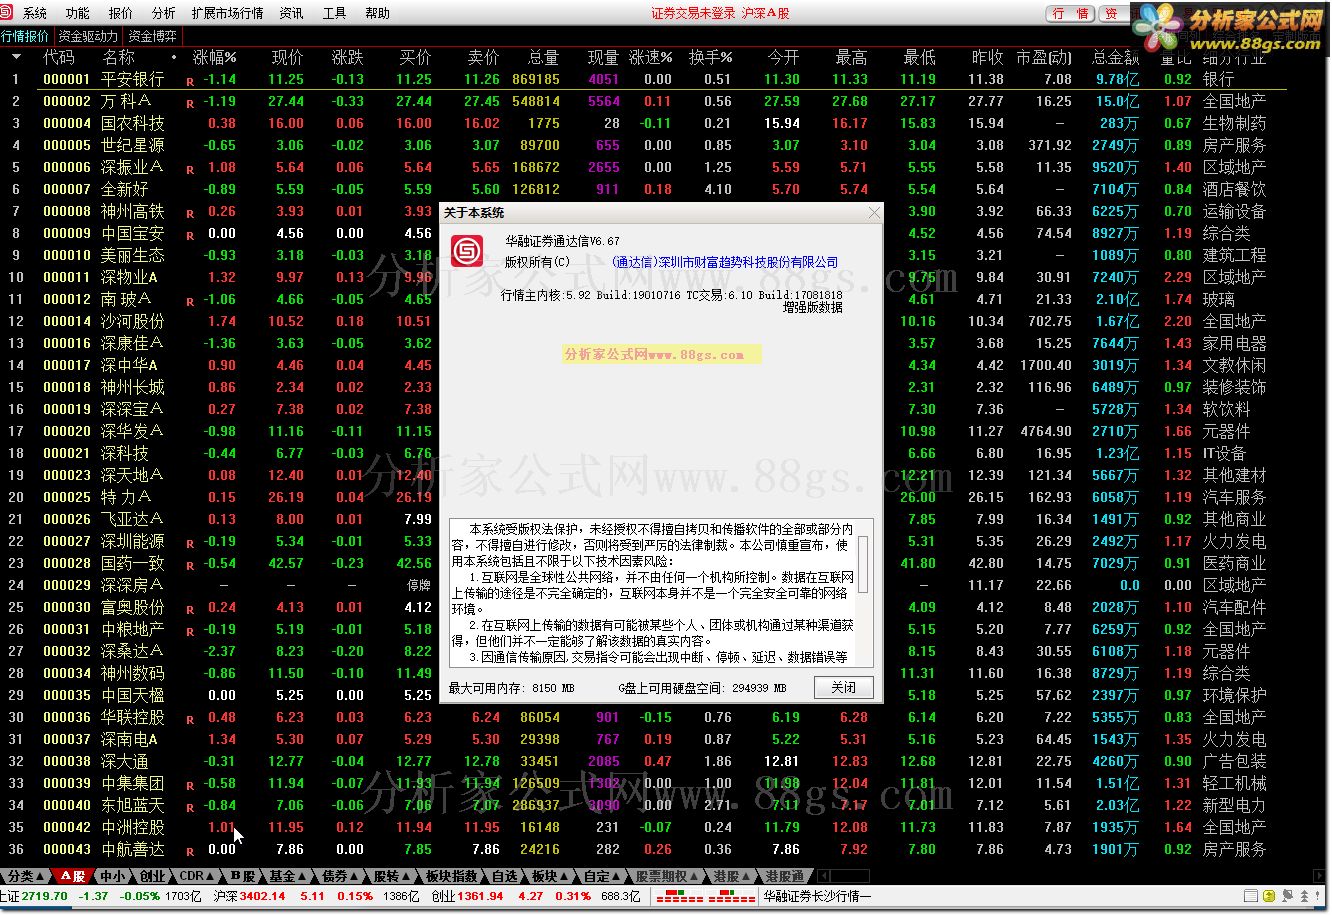
Task: Open the 扩展市场行情 menu
Action: tap(227, 13)
